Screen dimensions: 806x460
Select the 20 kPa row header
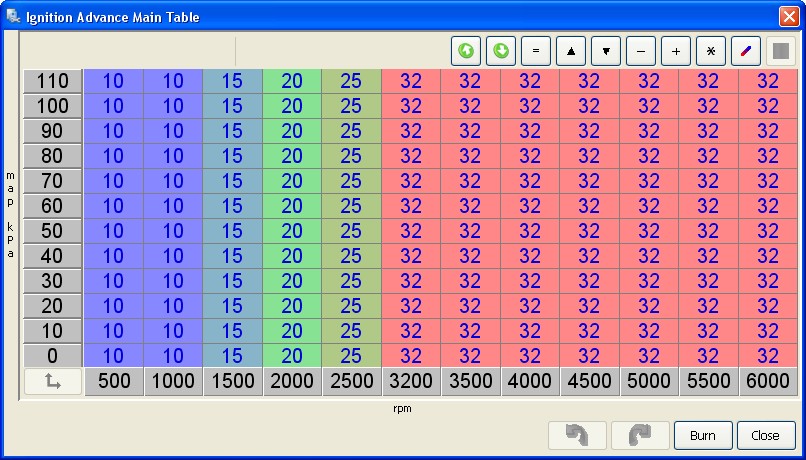pyautogui.click(x=53, y=306)
